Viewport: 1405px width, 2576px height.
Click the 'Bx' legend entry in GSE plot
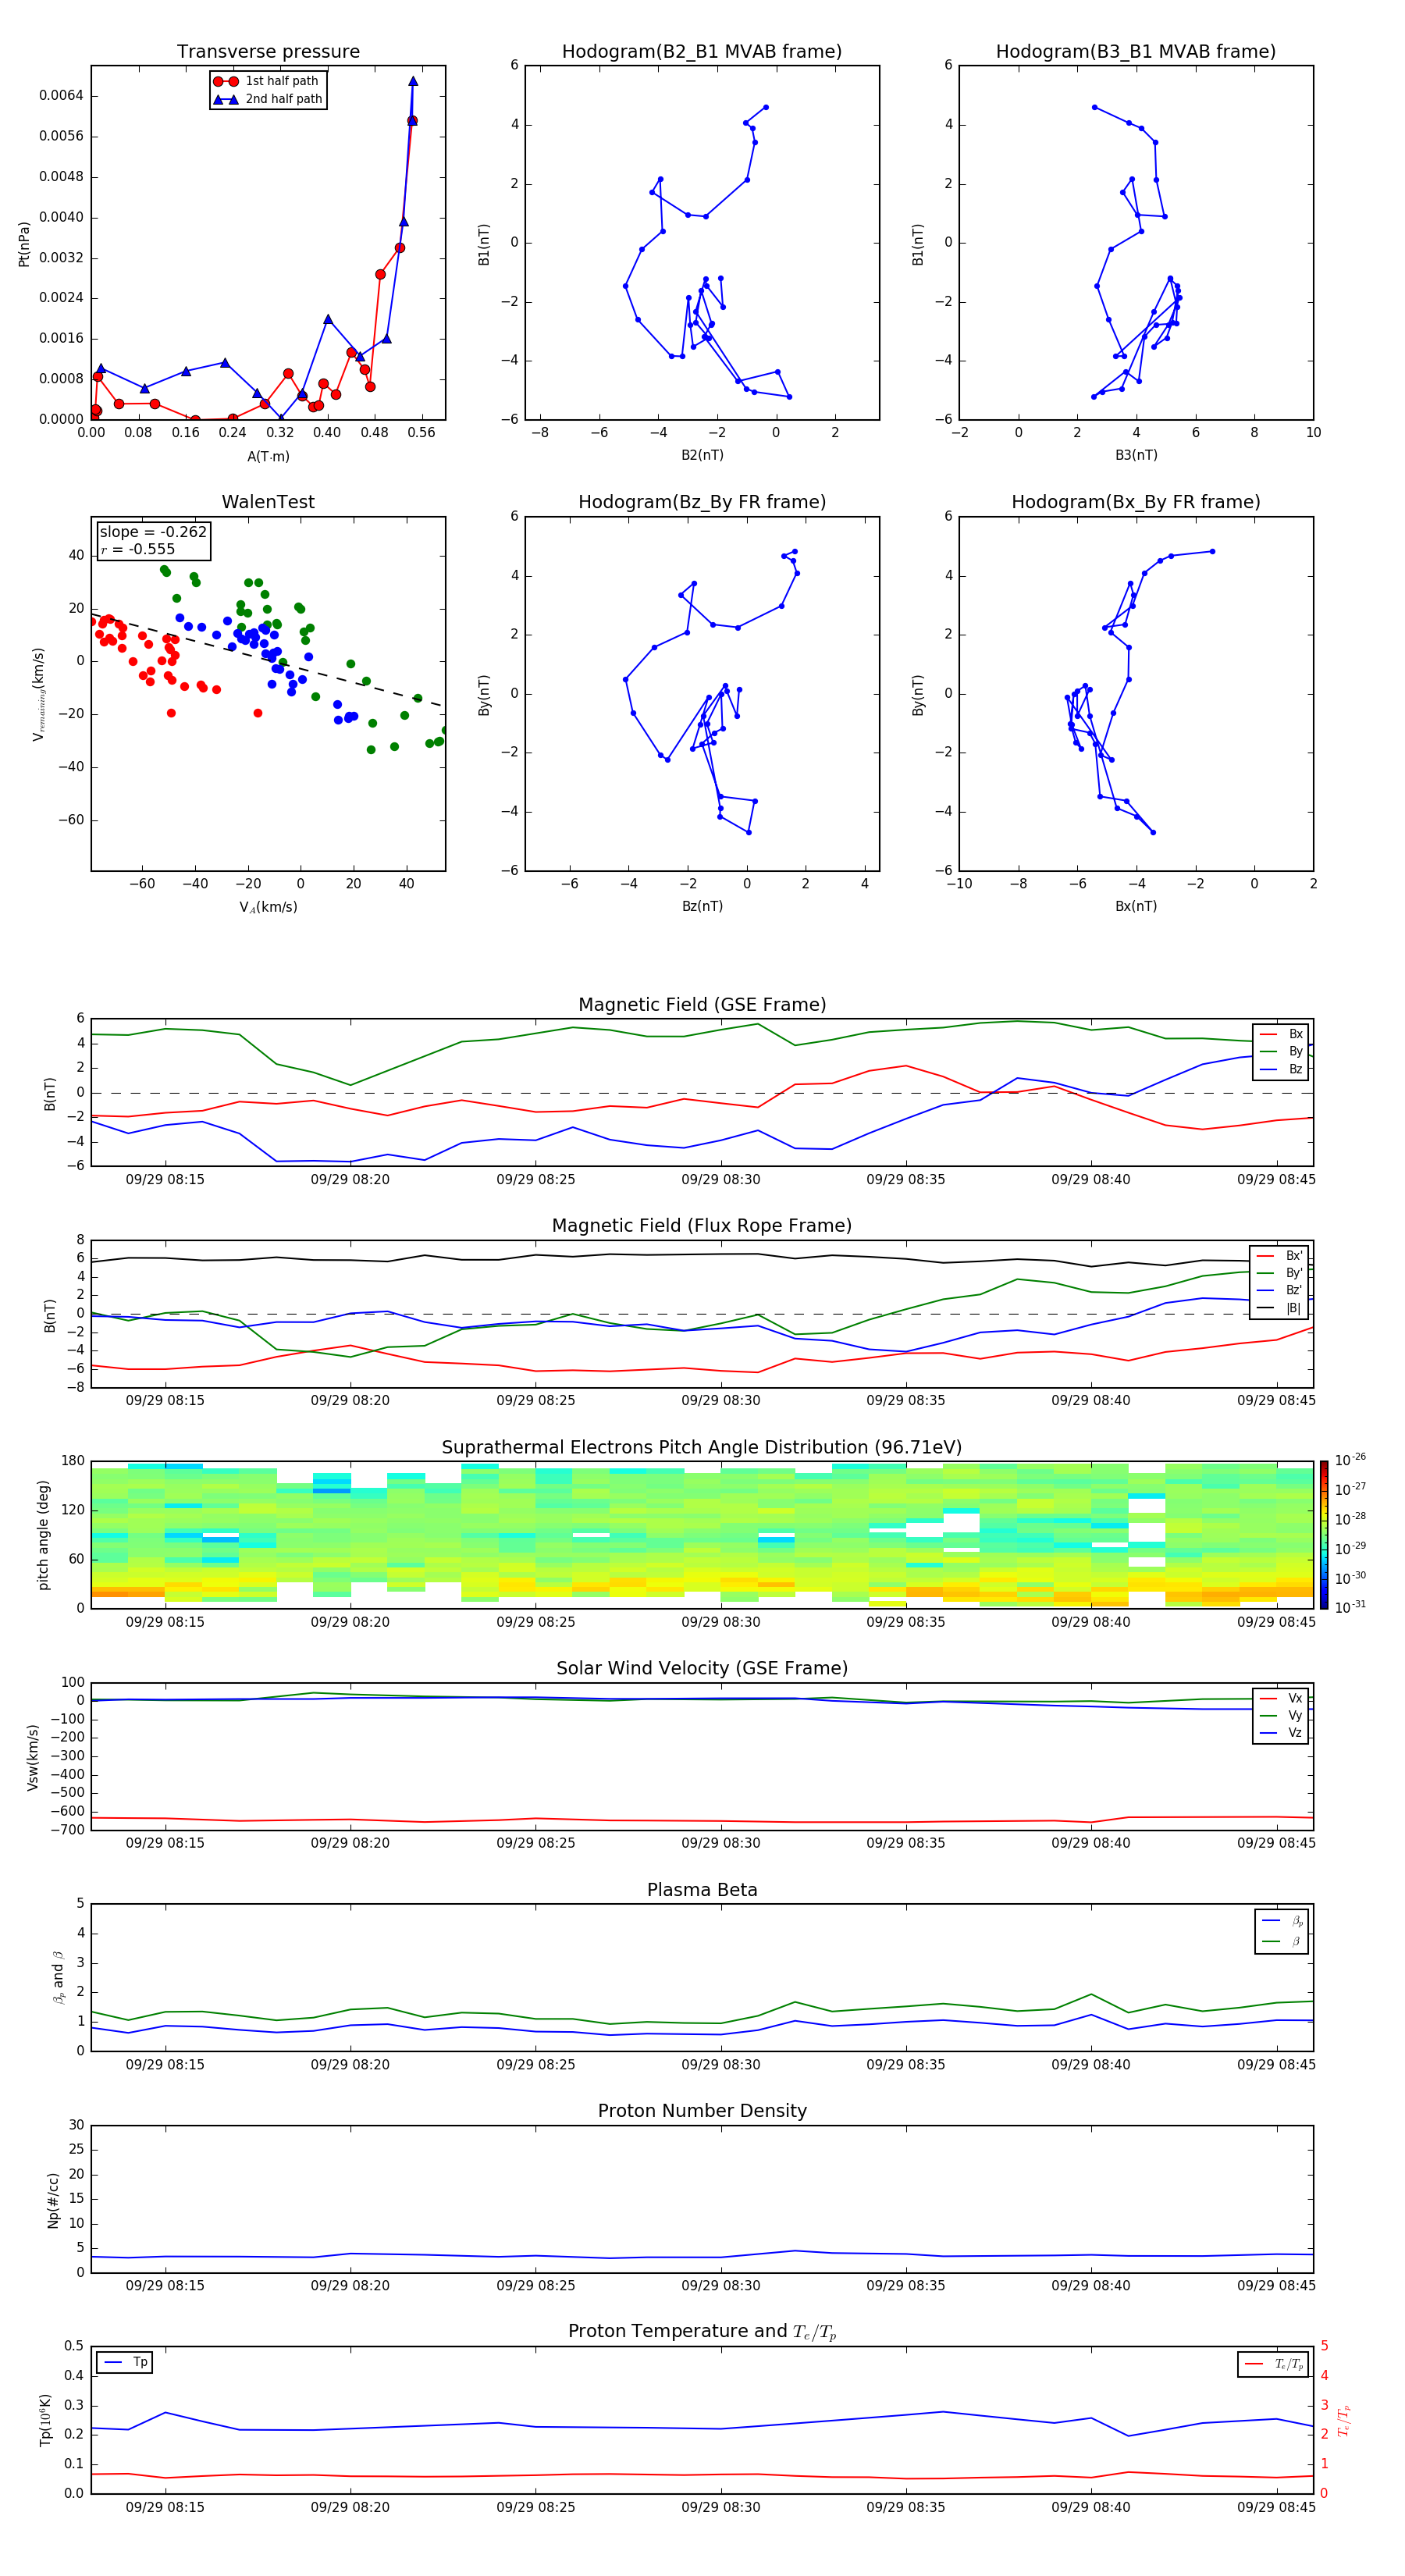(1282, 1034)
